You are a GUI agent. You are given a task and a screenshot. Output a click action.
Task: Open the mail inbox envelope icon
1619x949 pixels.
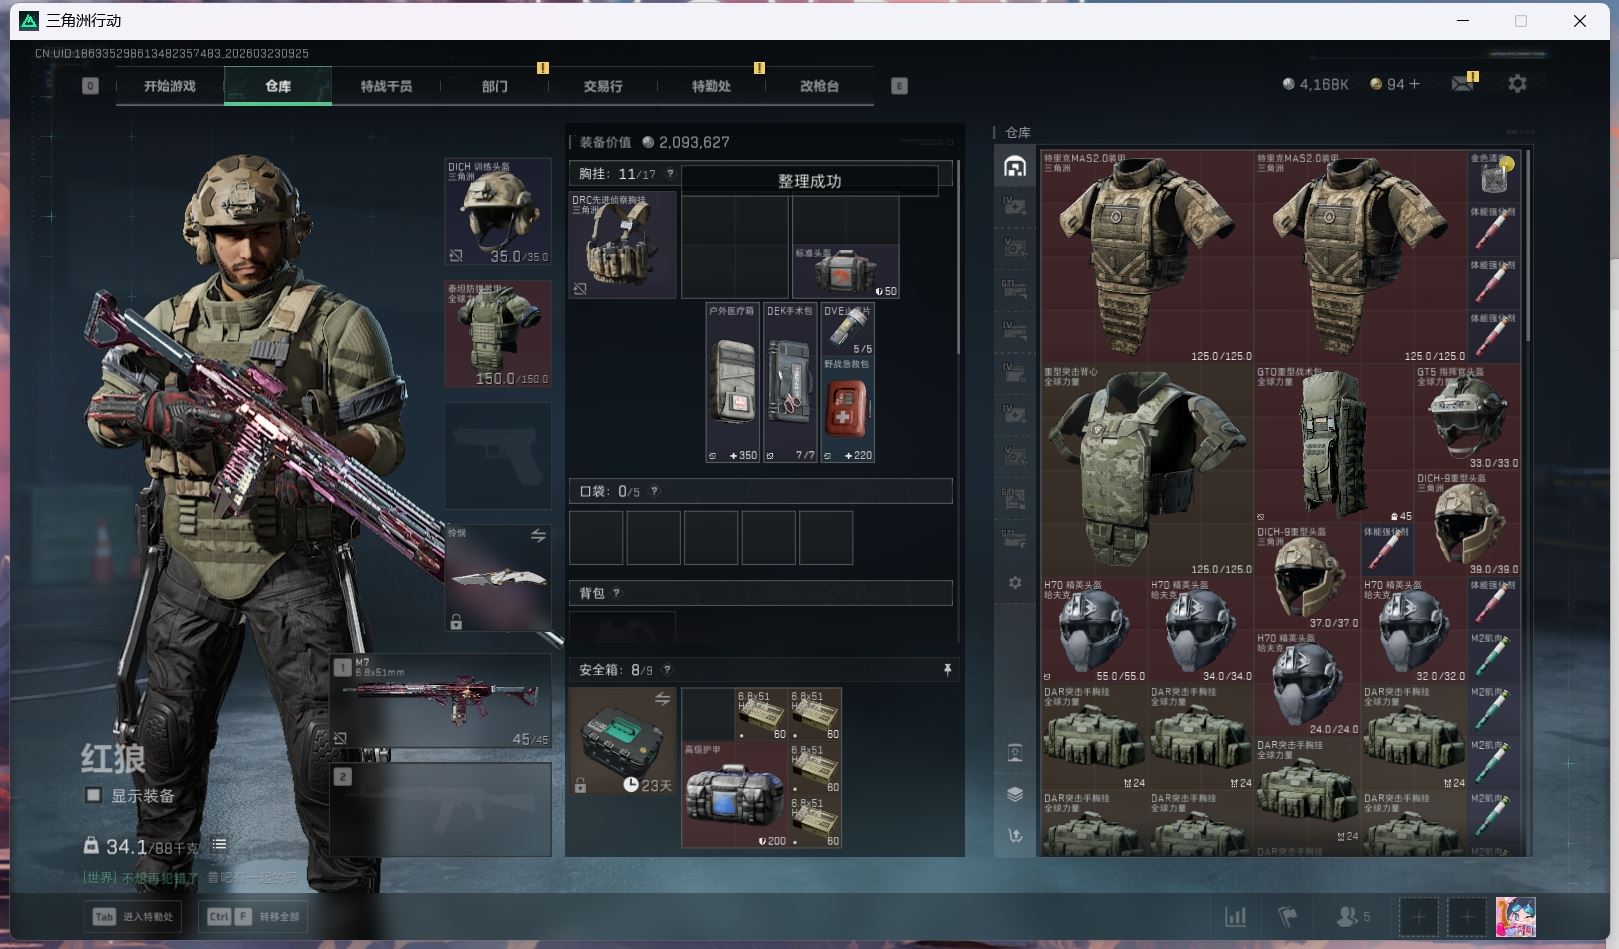1462,84
